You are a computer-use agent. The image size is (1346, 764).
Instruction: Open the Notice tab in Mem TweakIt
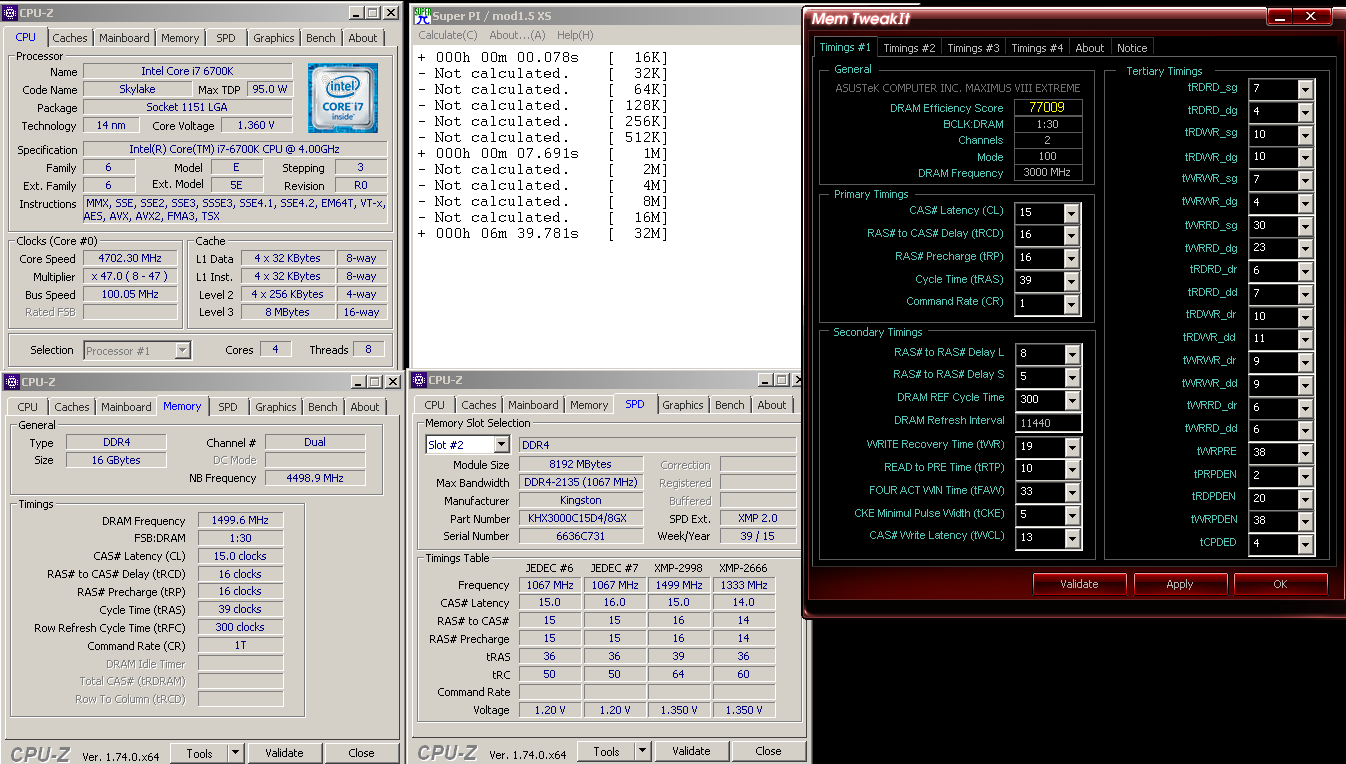click(1132, 48)
